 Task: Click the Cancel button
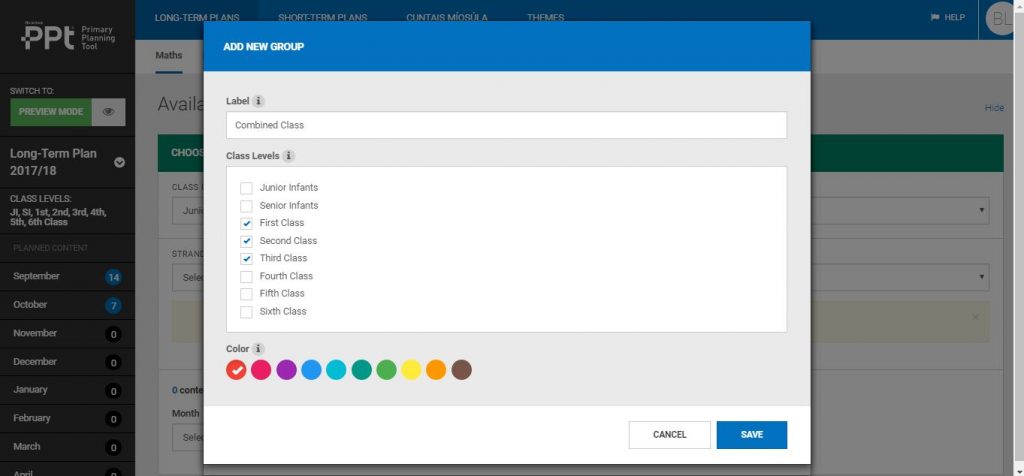pyautogui.click(x=669, y=435)
